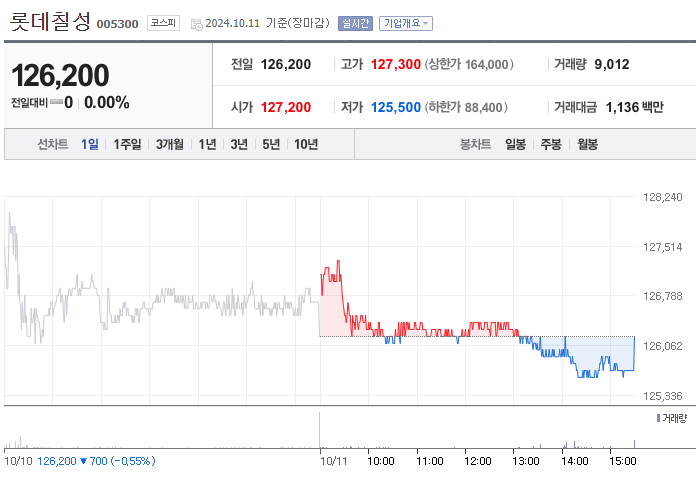Click the 하한가 88,400 text
This screenshot has height=481, width=696.
pyautogui.click(x=466, y=107)
